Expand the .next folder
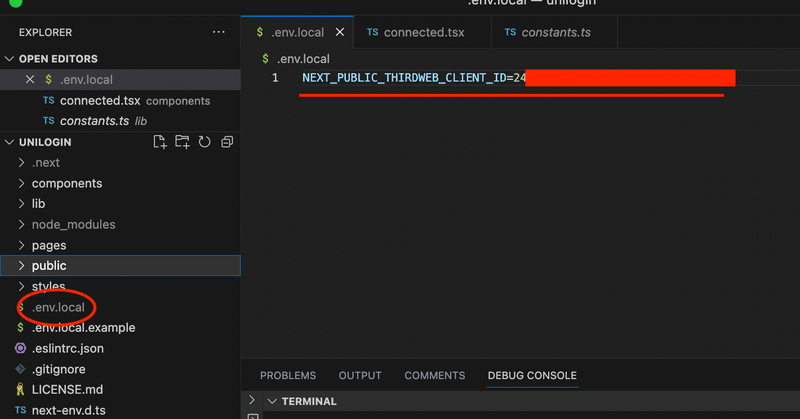Screen dimensions: 800x419 (x=21, y=162)
